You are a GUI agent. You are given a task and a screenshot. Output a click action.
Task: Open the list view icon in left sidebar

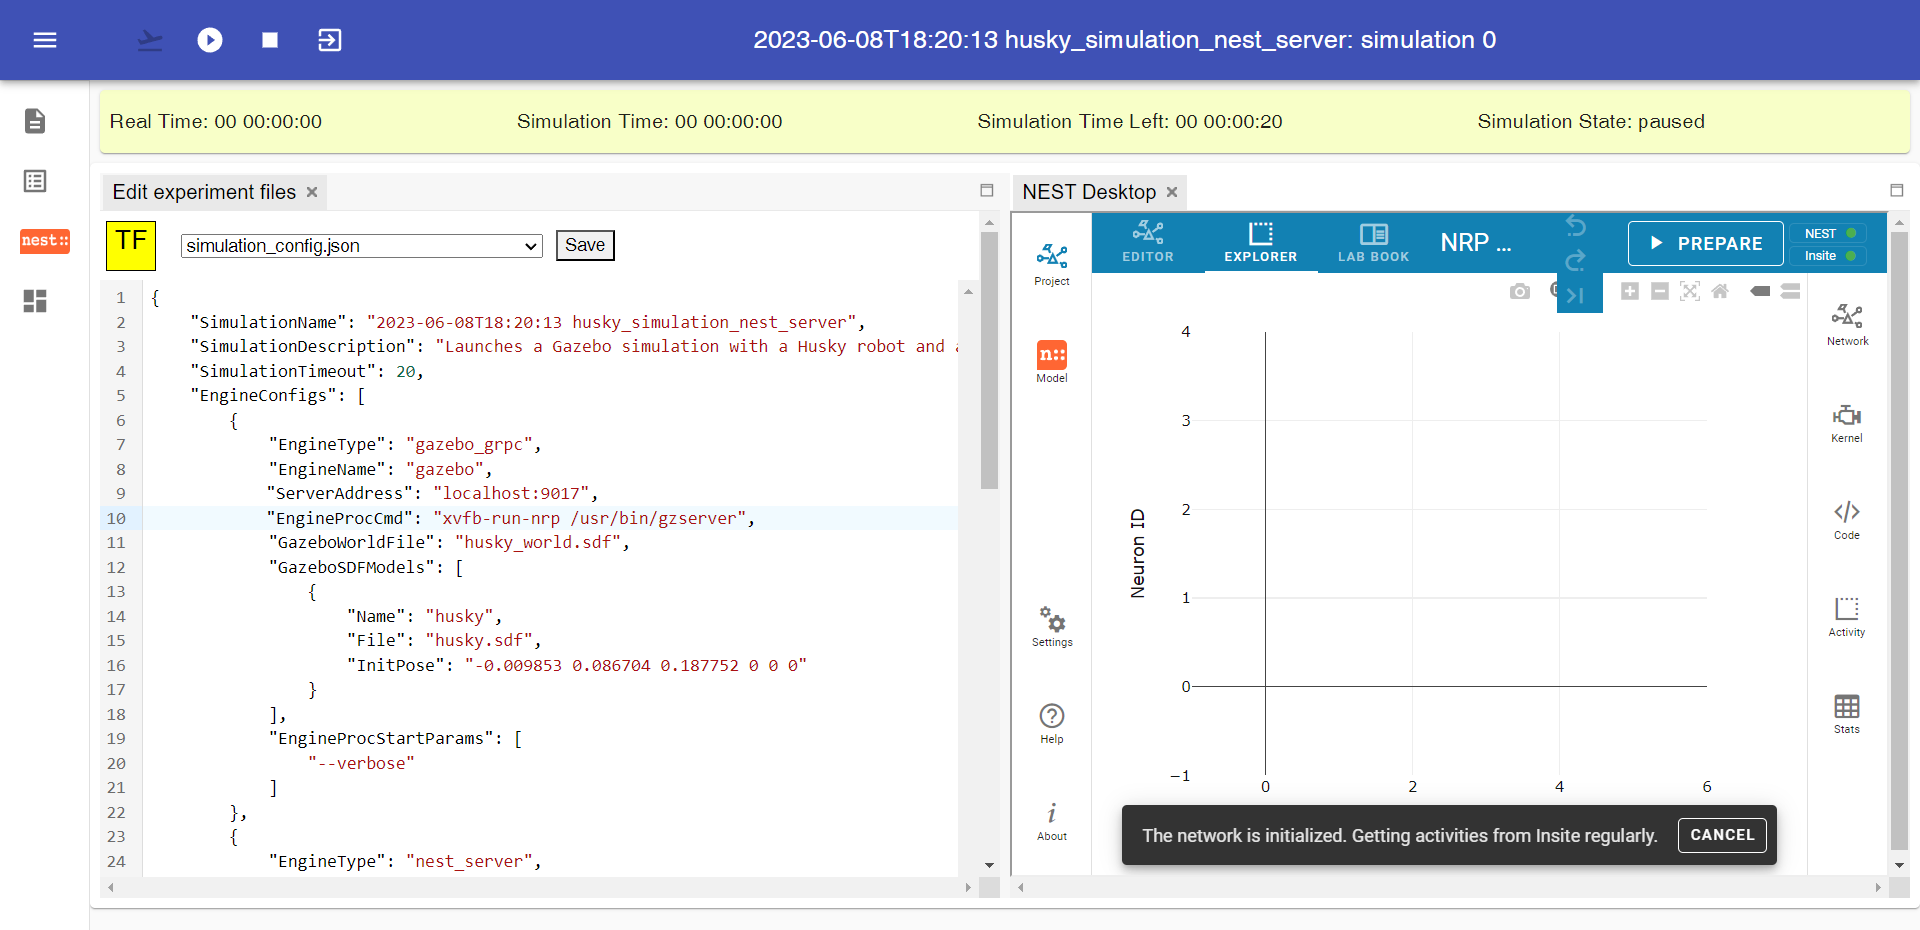35,181
